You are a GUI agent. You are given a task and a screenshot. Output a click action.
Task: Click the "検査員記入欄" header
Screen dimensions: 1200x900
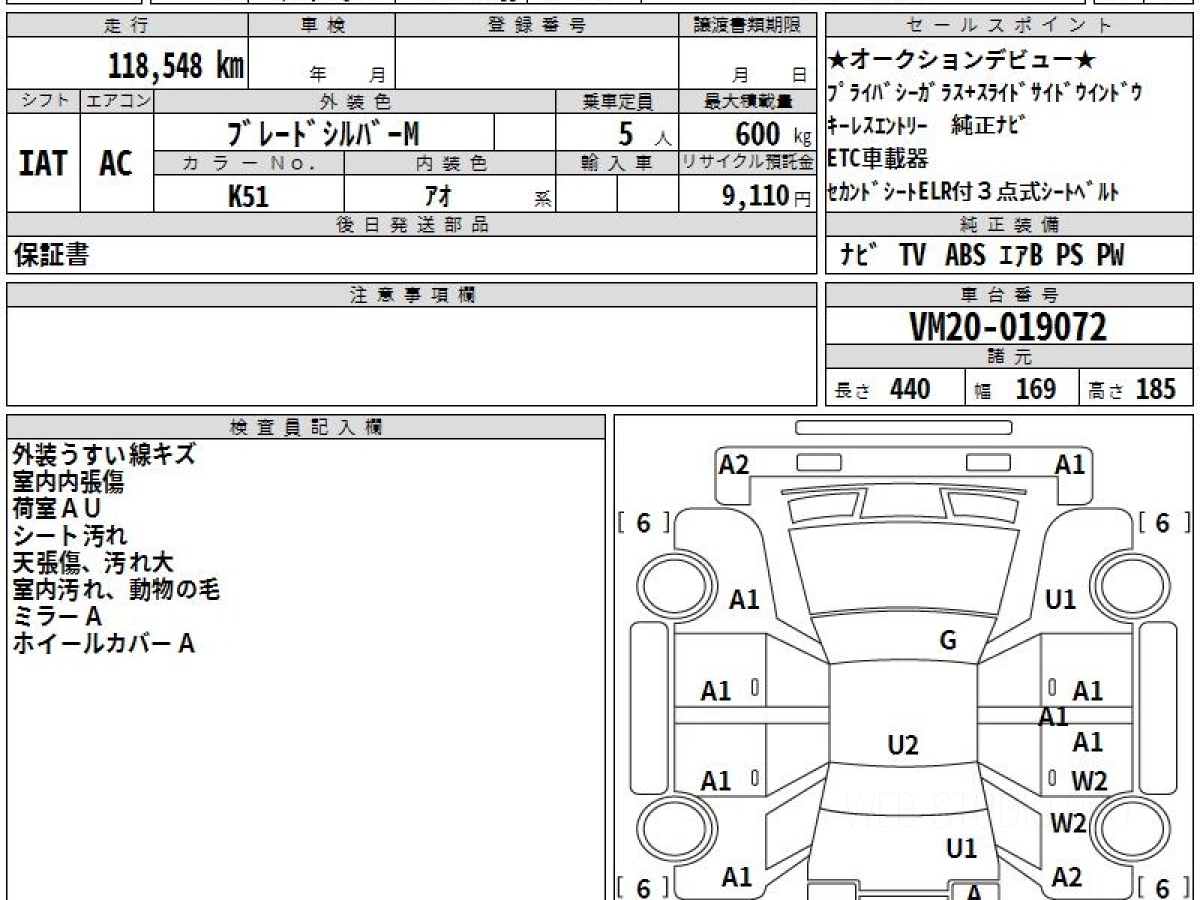point(306,426)
